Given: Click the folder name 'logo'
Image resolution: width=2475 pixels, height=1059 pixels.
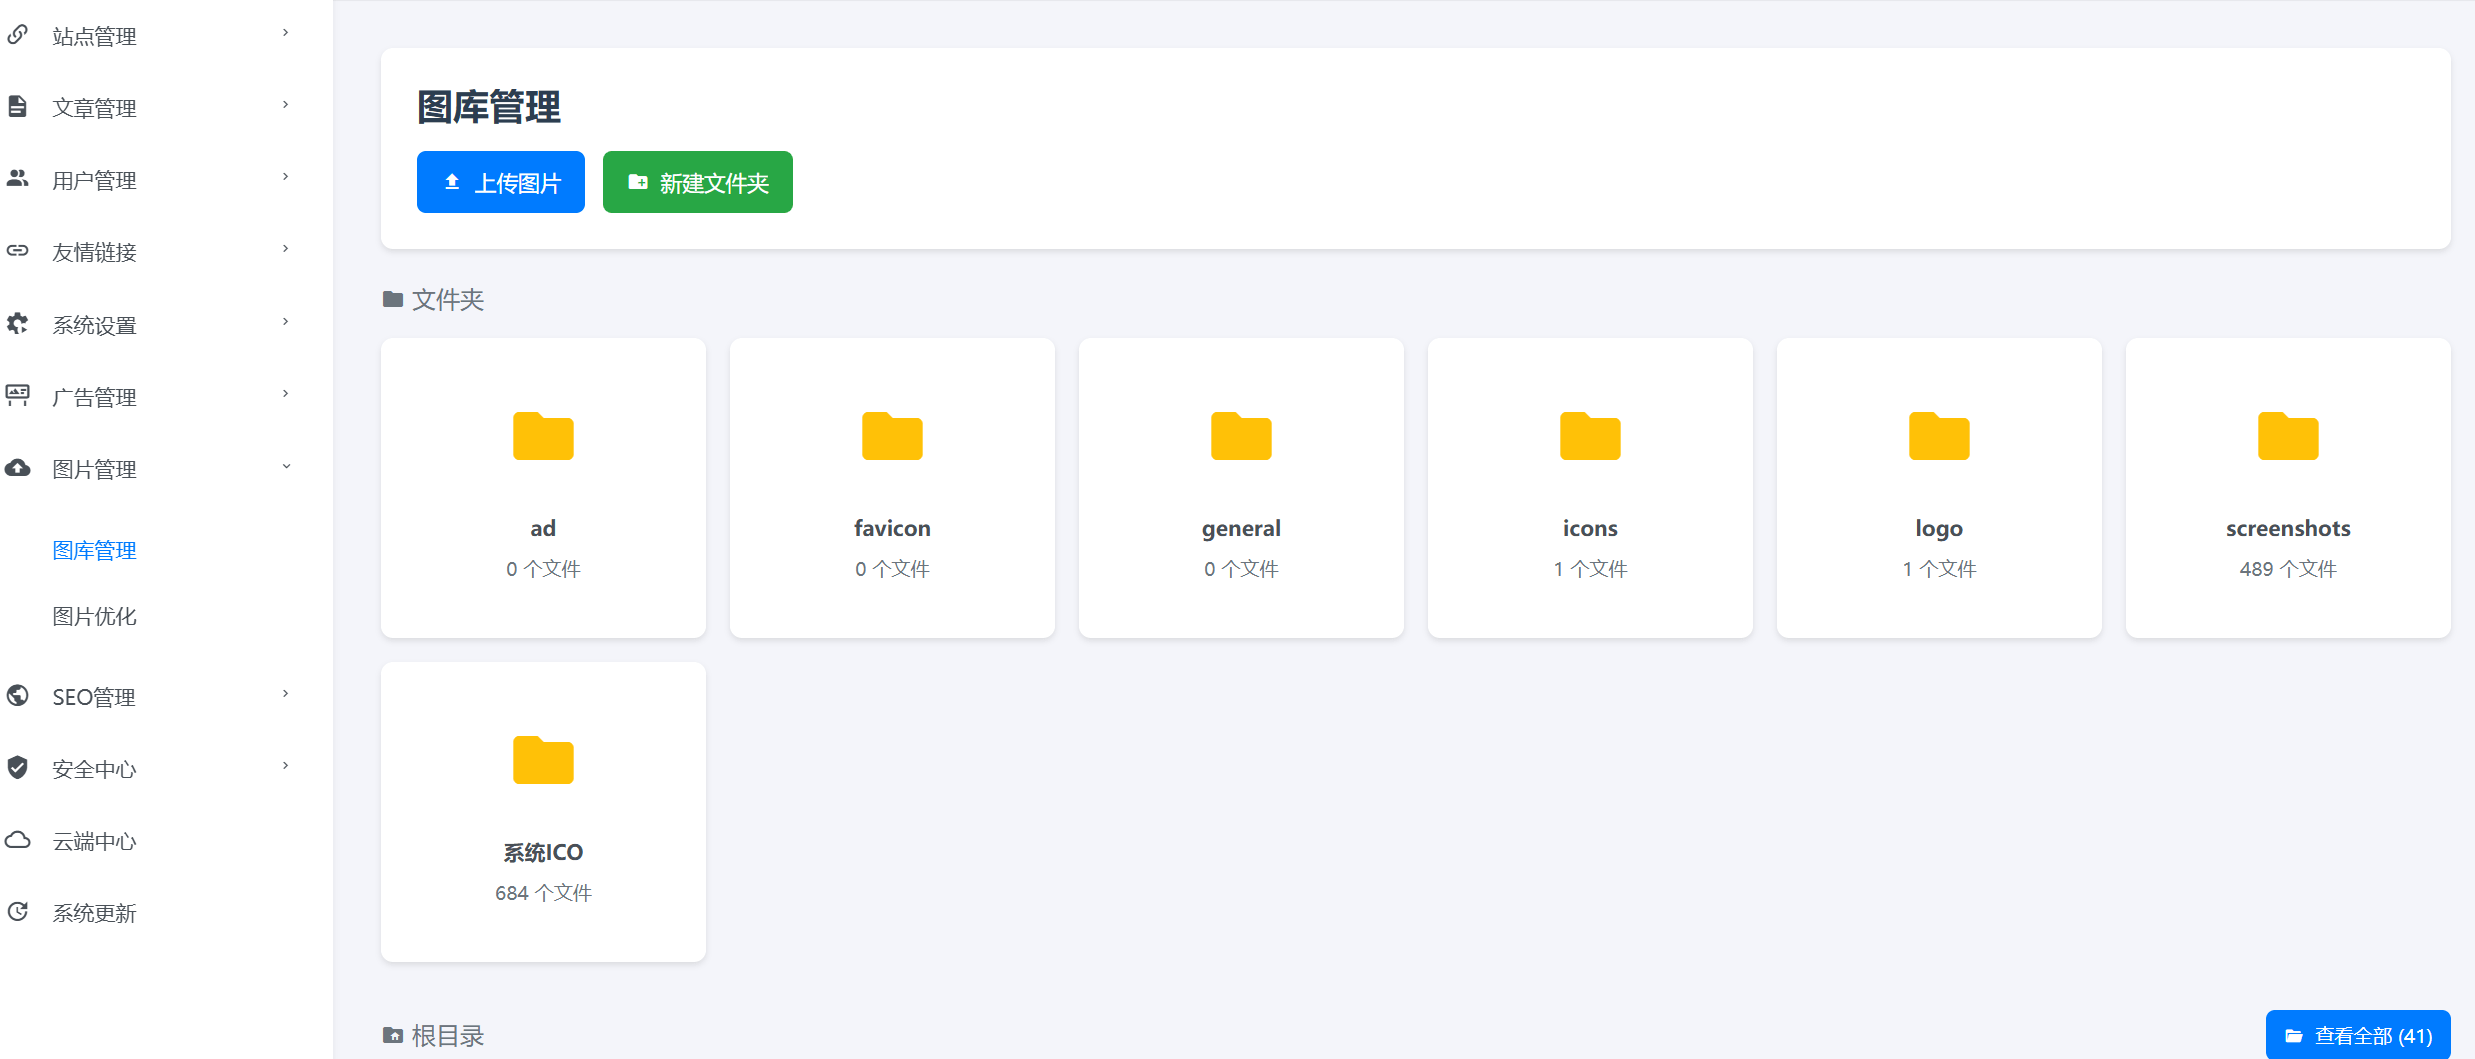Looking at the screenshot, I should pos(1939,529).
